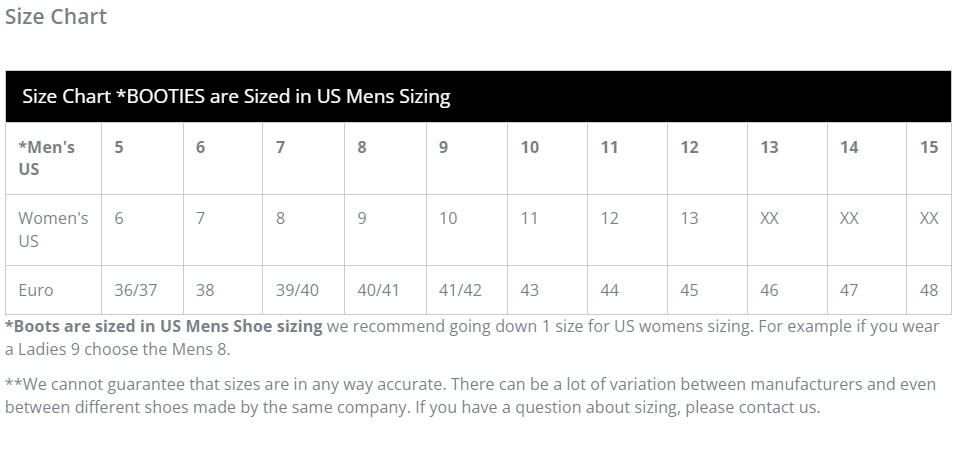Click the bold "Boots are sized in US Mens" note

coord(164,326)
